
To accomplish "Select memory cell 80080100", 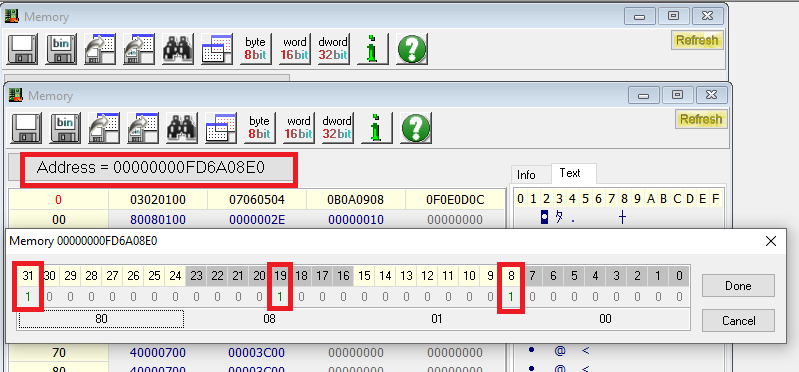I will pyautogui.click(x=157, y=220).
